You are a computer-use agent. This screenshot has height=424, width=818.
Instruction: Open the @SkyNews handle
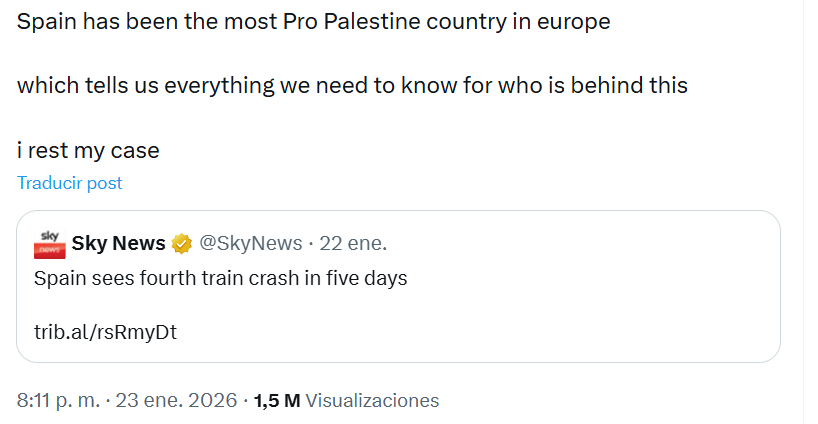coord(249,243)
